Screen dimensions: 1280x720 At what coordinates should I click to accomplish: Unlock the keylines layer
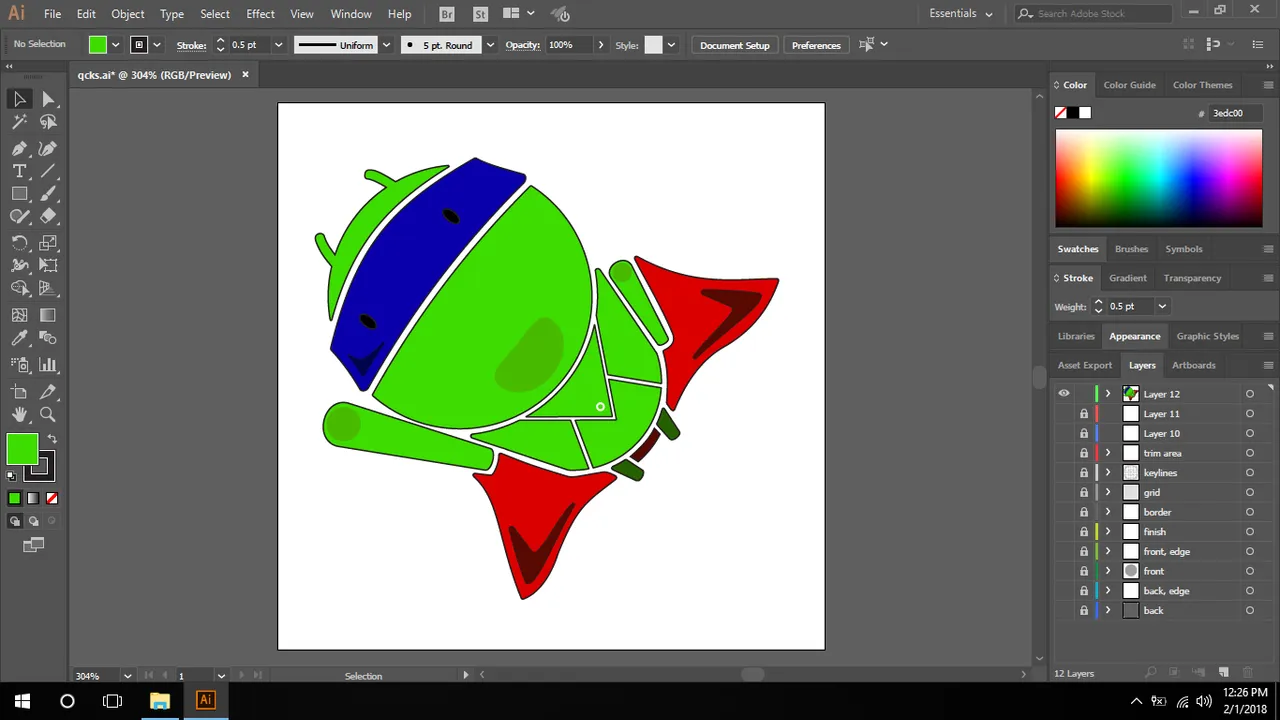pyautogui.click(x=1084, y=473)
